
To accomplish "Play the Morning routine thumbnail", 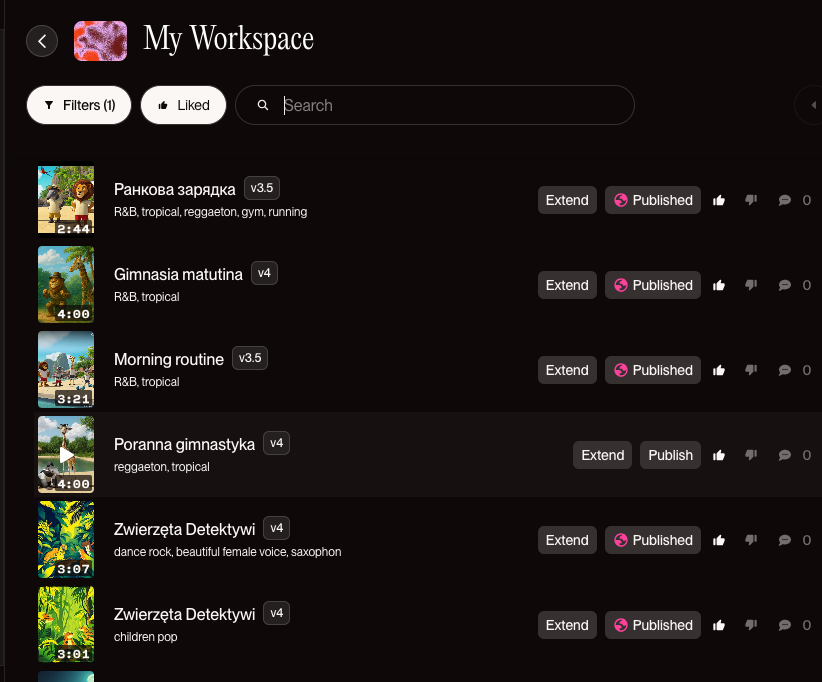I will pos(66,370).
